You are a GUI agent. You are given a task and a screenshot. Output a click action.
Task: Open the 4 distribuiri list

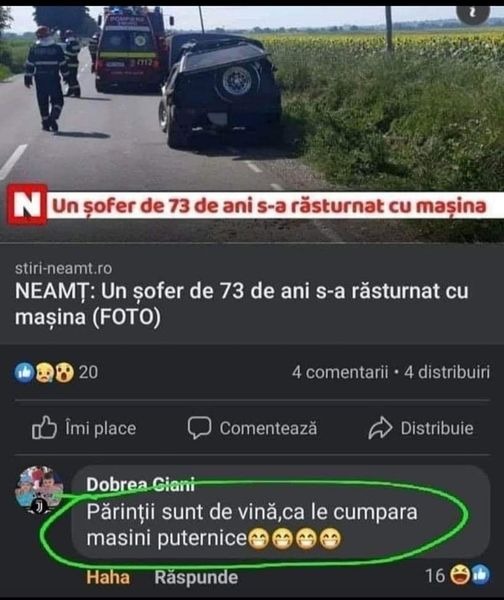click(x=447, y=372)
